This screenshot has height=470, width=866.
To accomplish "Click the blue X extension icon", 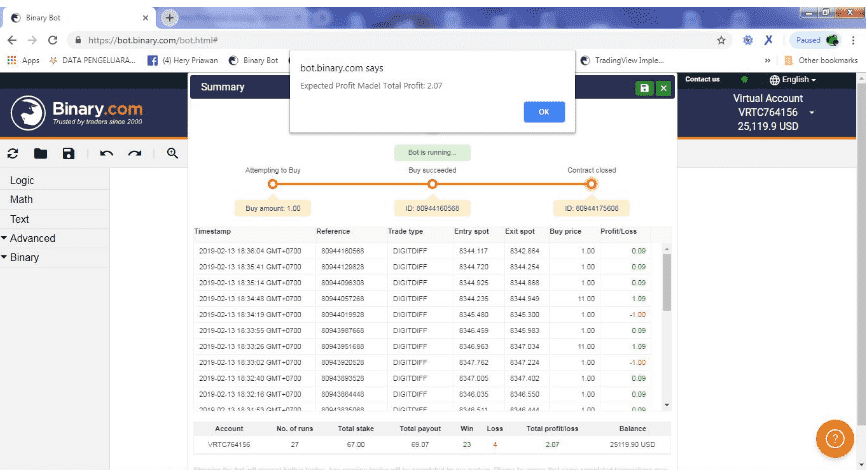I will coord(768,40).
